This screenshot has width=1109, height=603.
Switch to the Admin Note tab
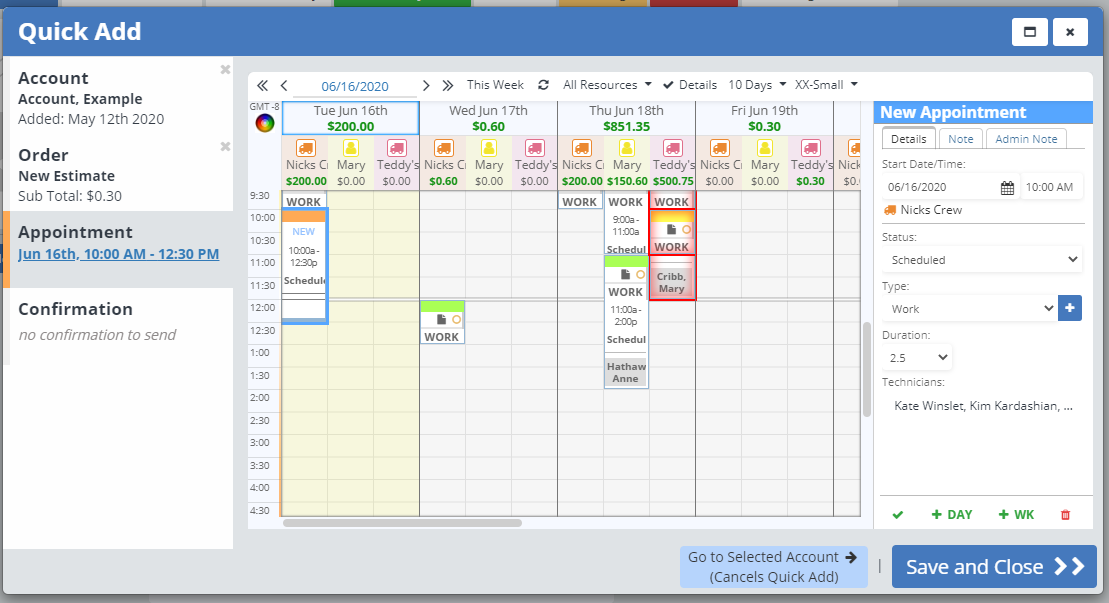[x=1026, y=139]
